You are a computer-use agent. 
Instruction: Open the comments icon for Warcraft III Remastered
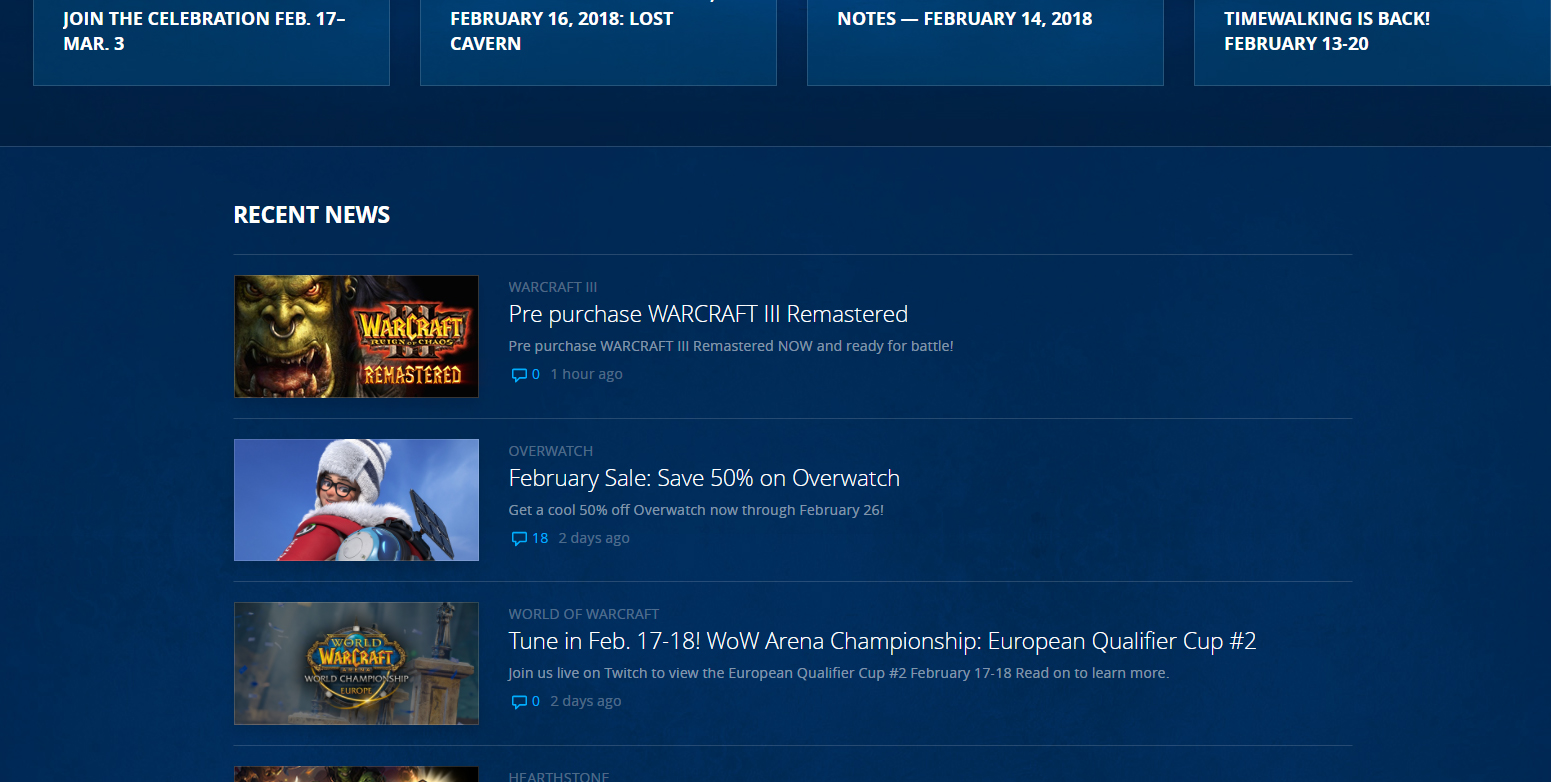tap(519, 375)
